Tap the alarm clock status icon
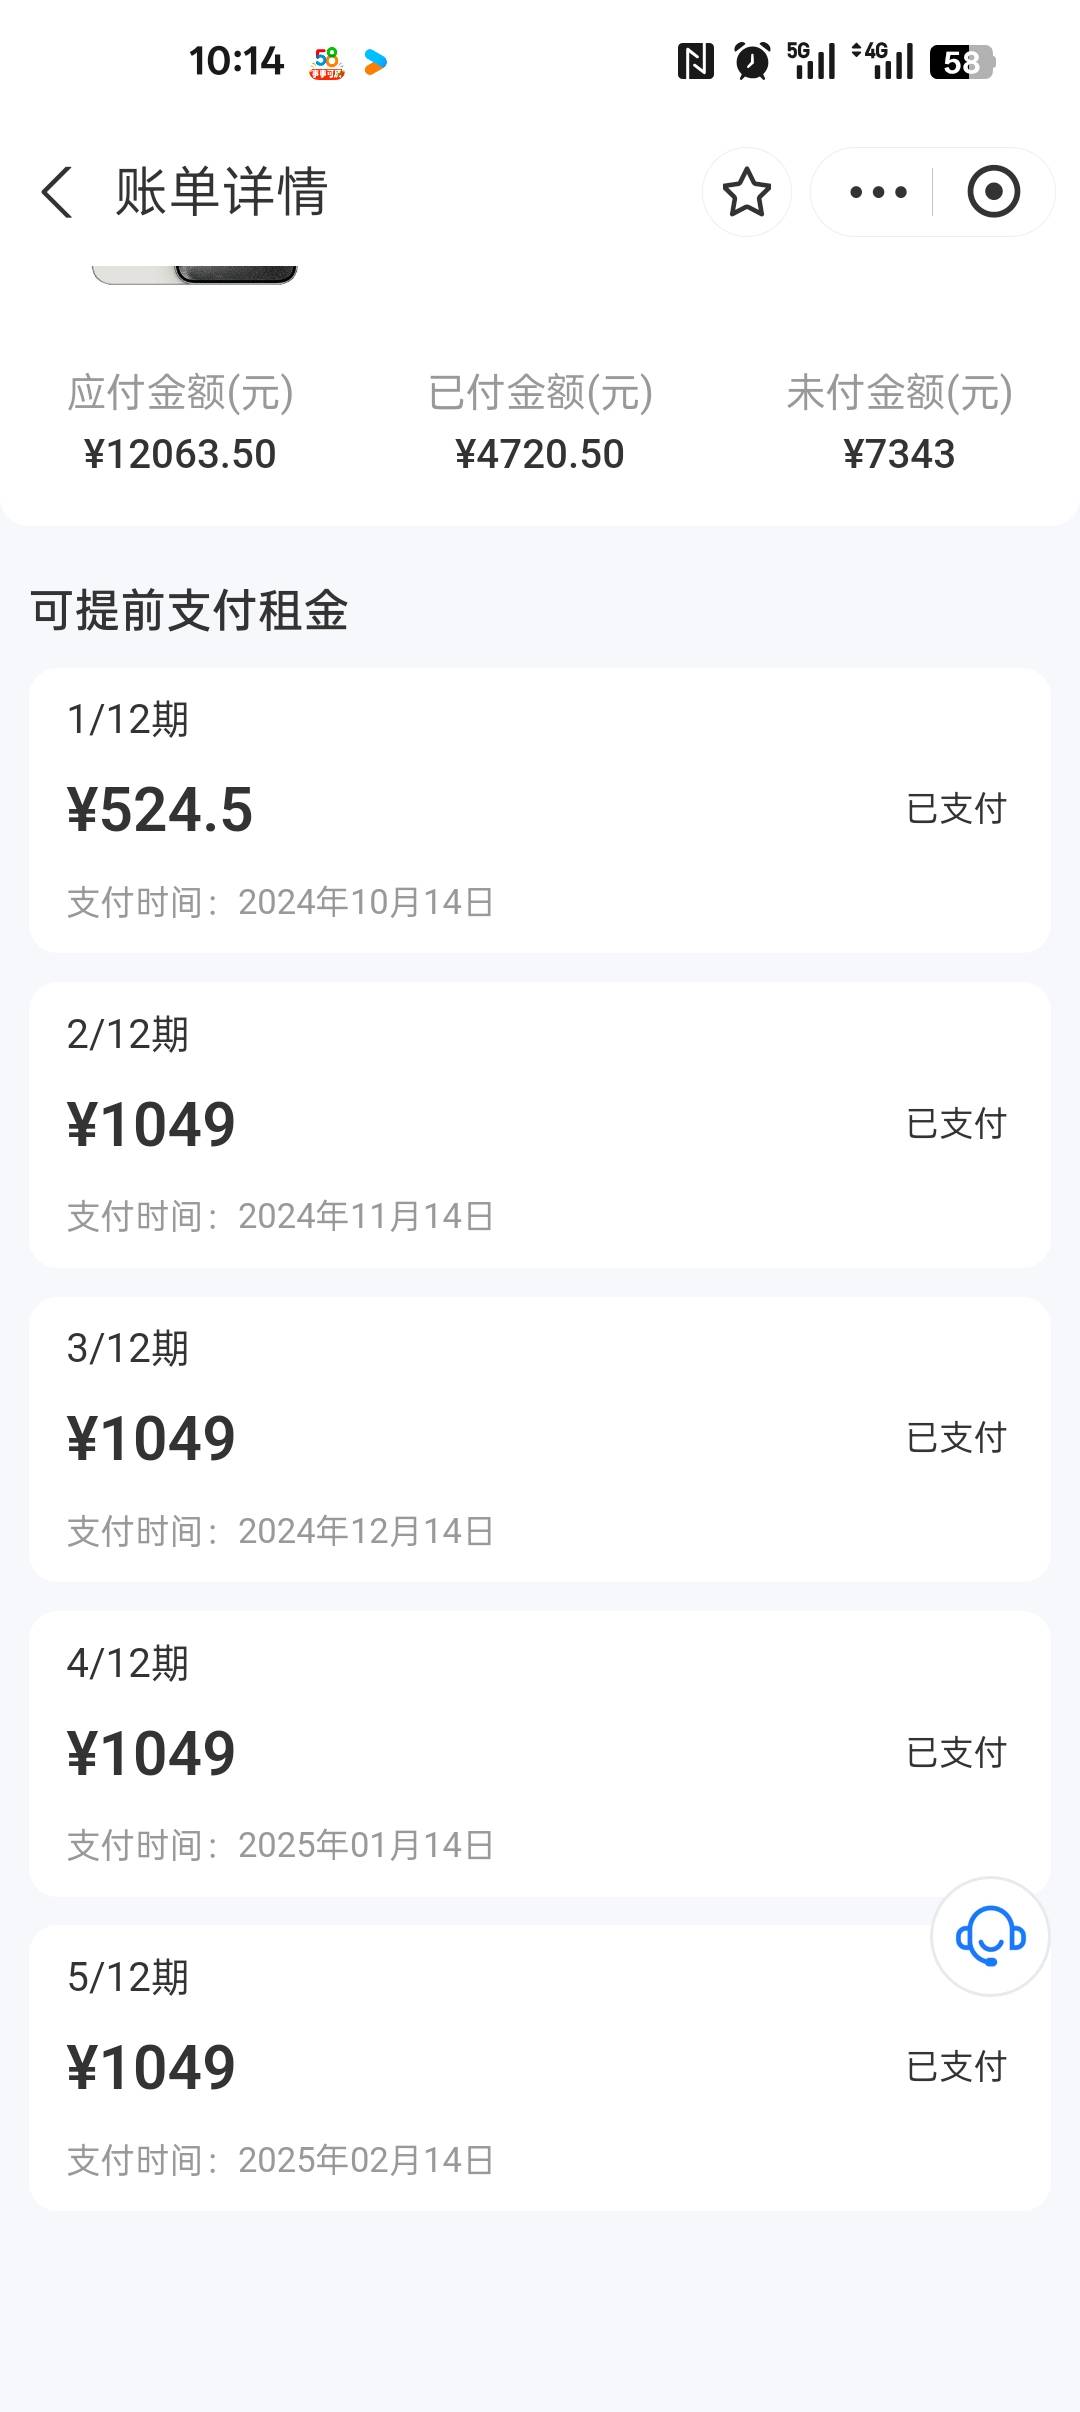 click(x=752, y=62)
